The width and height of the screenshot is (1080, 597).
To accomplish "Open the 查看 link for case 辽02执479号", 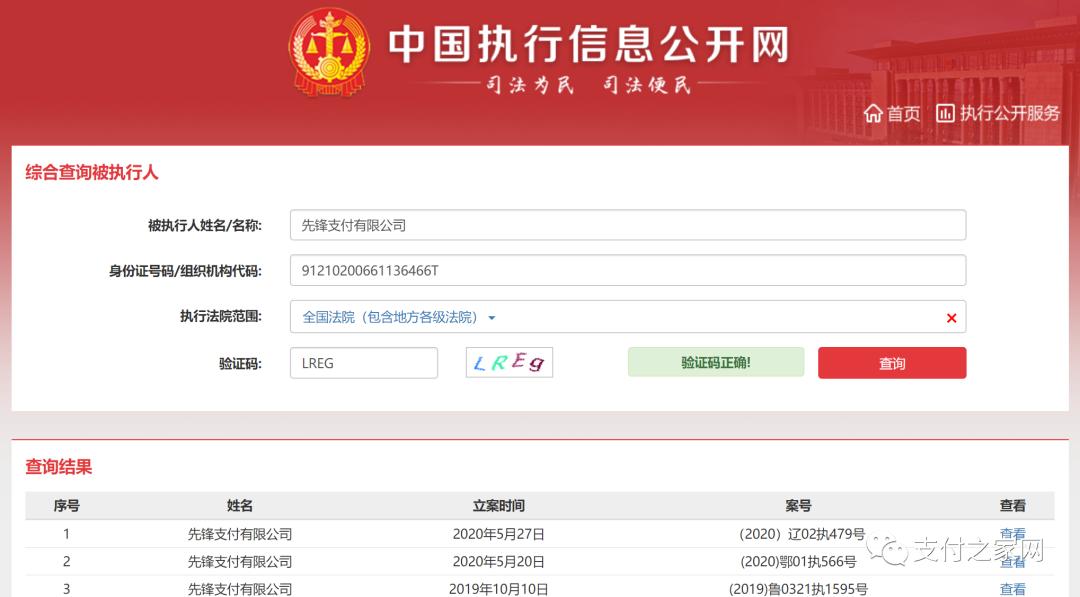I will point(1013,534).
